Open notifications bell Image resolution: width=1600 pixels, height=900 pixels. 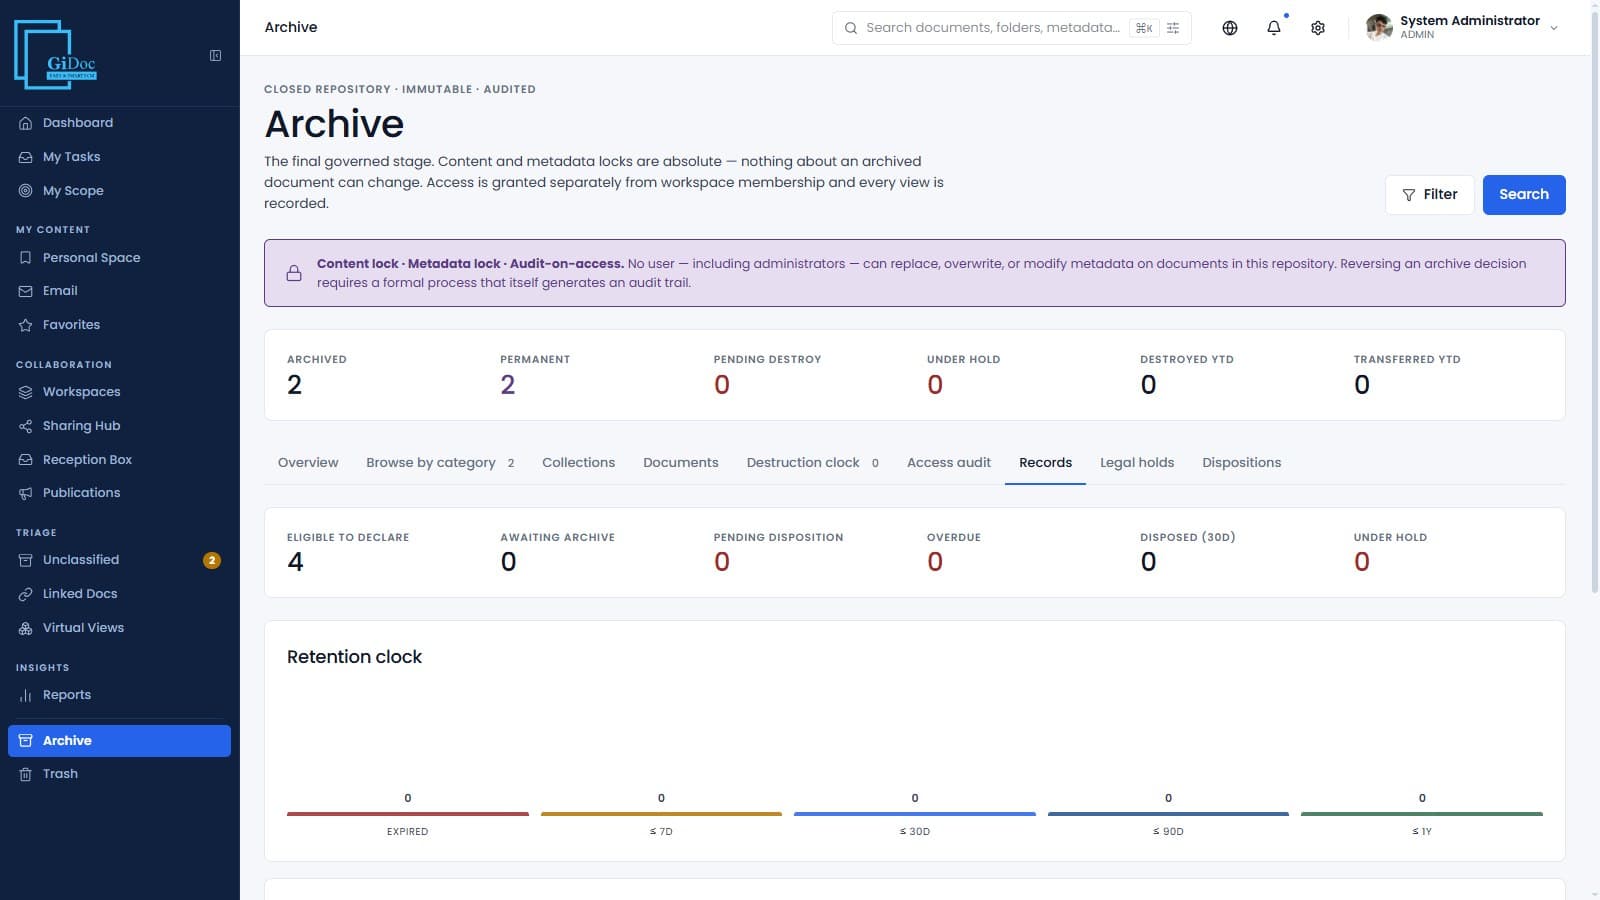point(1274,28)
